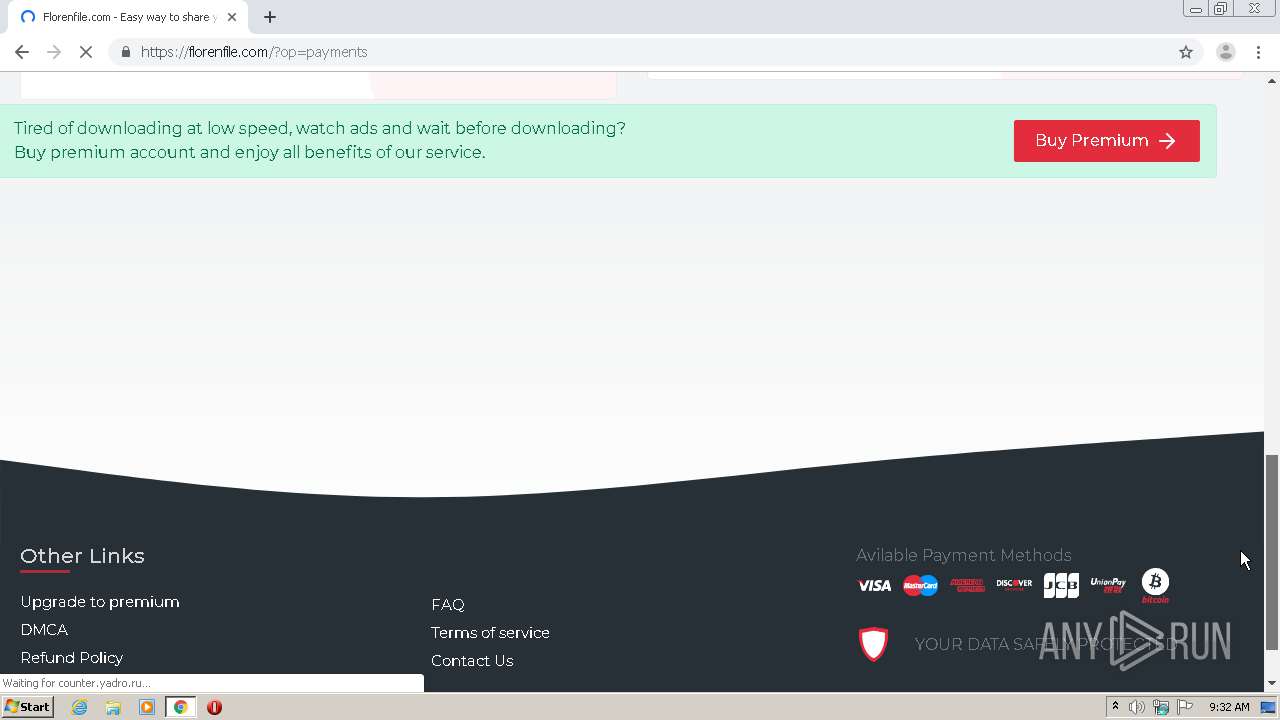Open the Action Center flag icon

tap(1185, 707)
